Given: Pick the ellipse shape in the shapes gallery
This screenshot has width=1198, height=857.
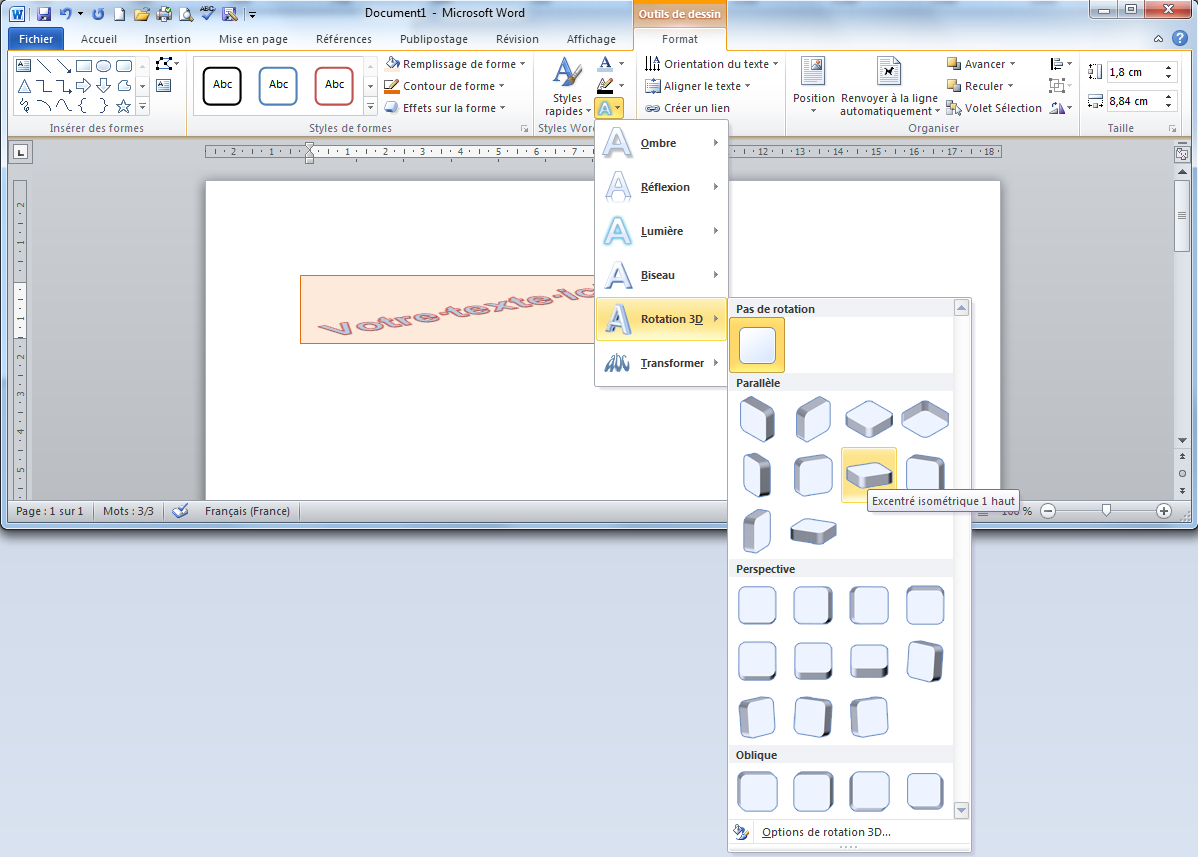Looking at the screenshot, I should (x=104, y=66).
